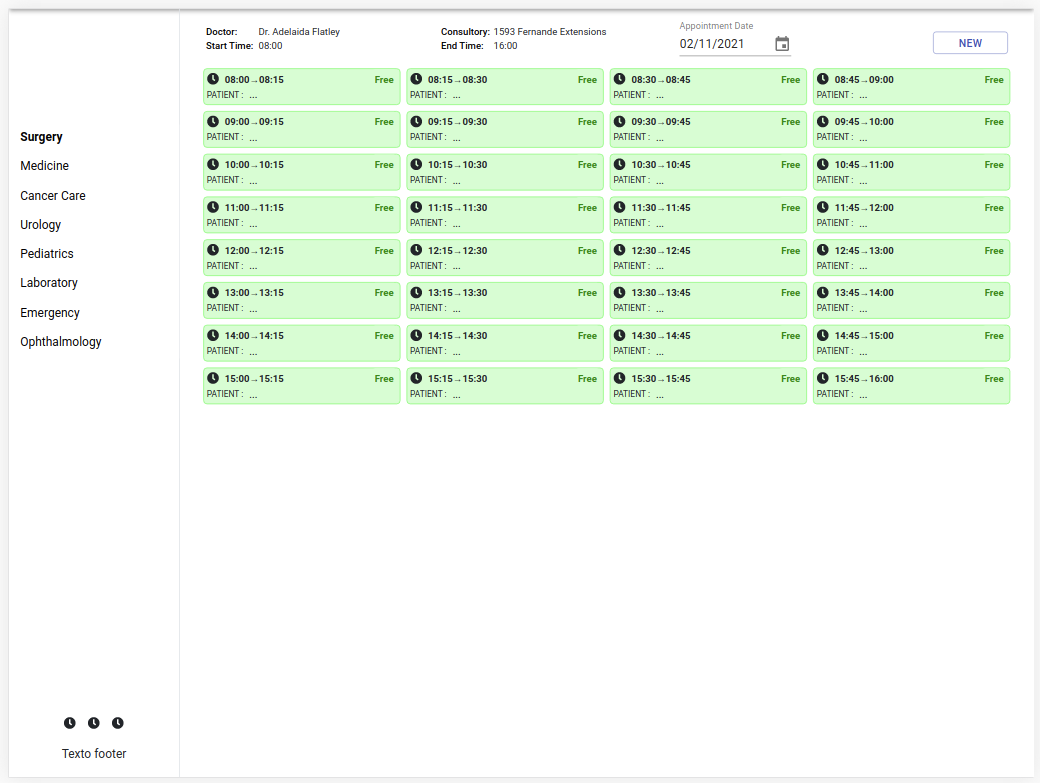Screen dimensions: 1040x783
Task: Select the Surgery department
Action: pyautogui.click(x=41, y=137)
